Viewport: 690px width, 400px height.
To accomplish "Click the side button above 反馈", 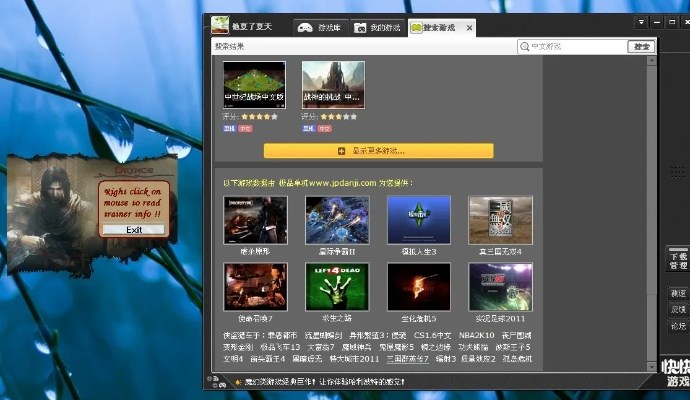I will click(678, 293).
